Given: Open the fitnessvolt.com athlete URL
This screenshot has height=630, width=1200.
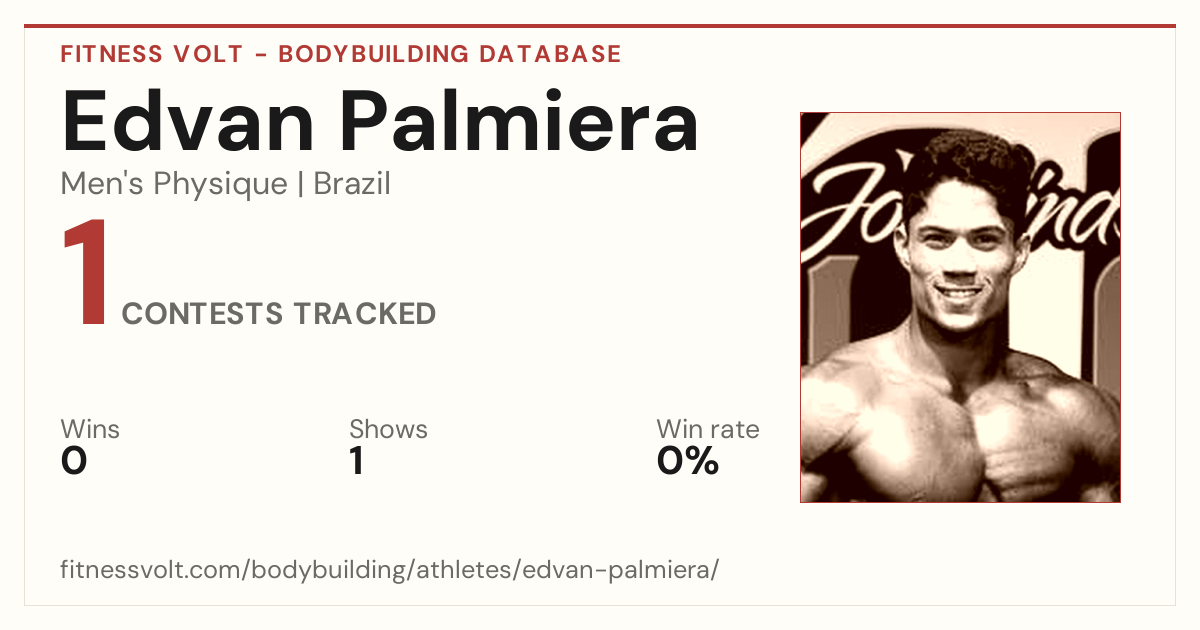Looking at the screenshot, I should (x=390, y=570).
